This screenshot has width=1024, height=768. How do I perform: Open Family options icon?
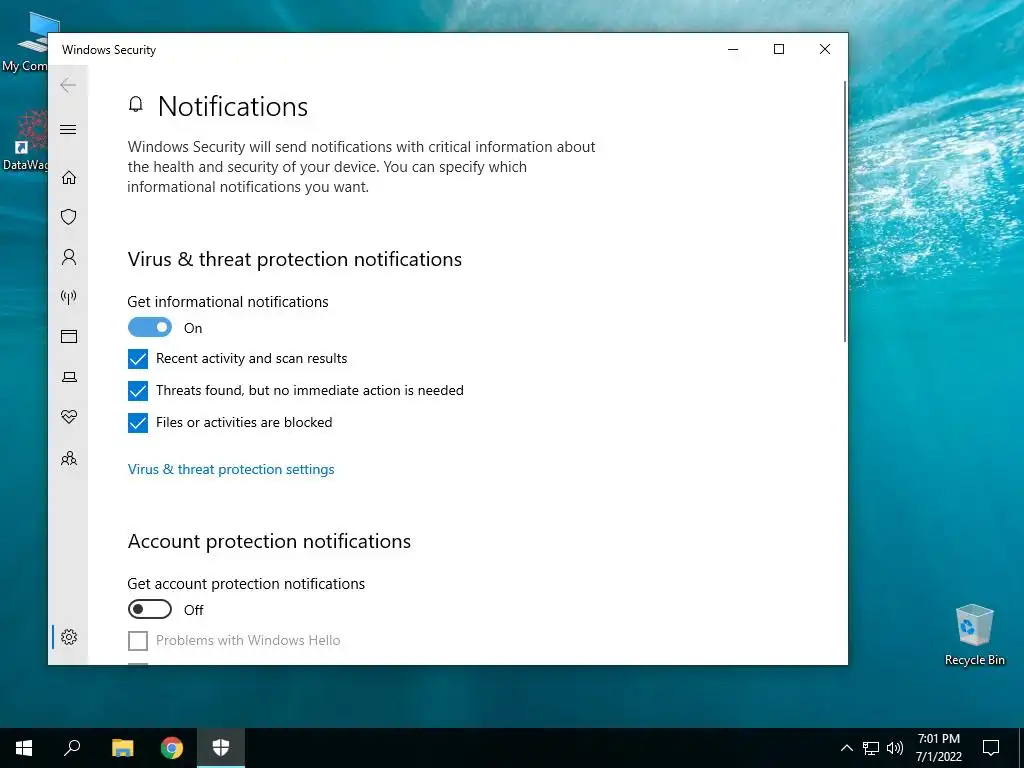point(69,458)
